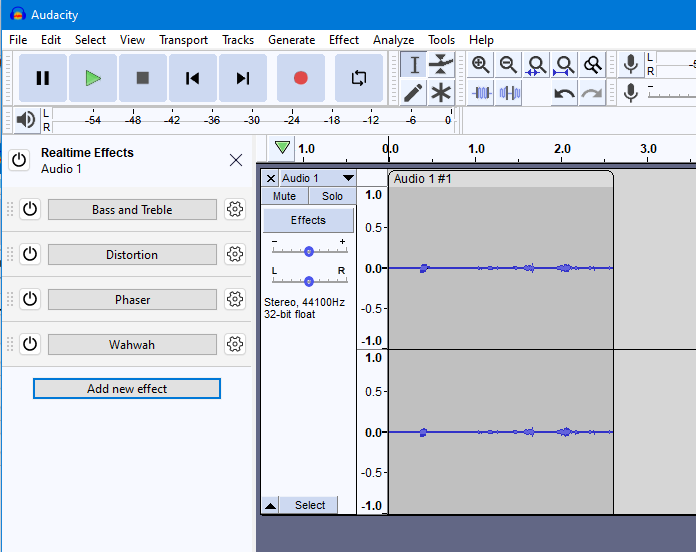Select the Envelope tool

441,65
